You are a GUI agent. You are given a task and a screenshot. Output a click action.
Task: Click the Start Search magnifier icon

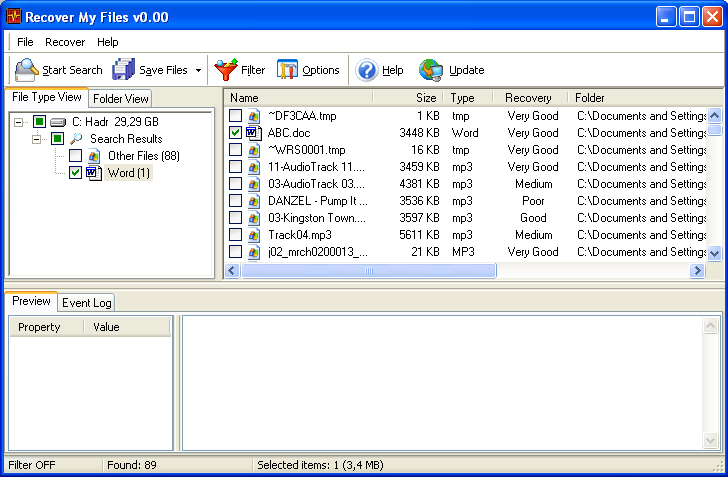[26, 70]
